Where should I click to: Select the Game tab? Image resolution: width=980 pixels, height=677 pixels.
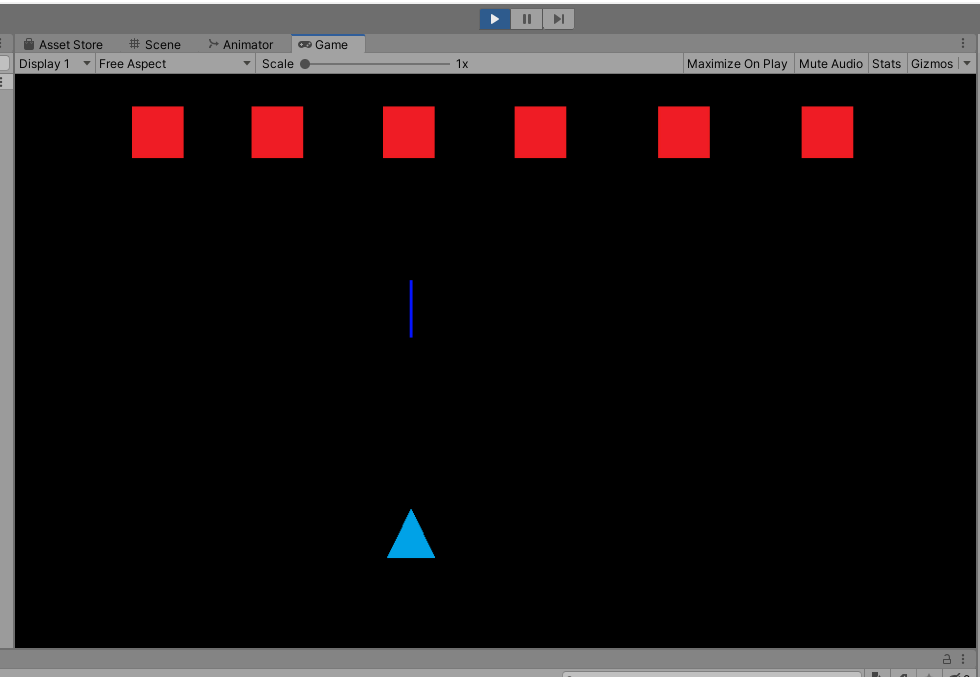point(328,44)
